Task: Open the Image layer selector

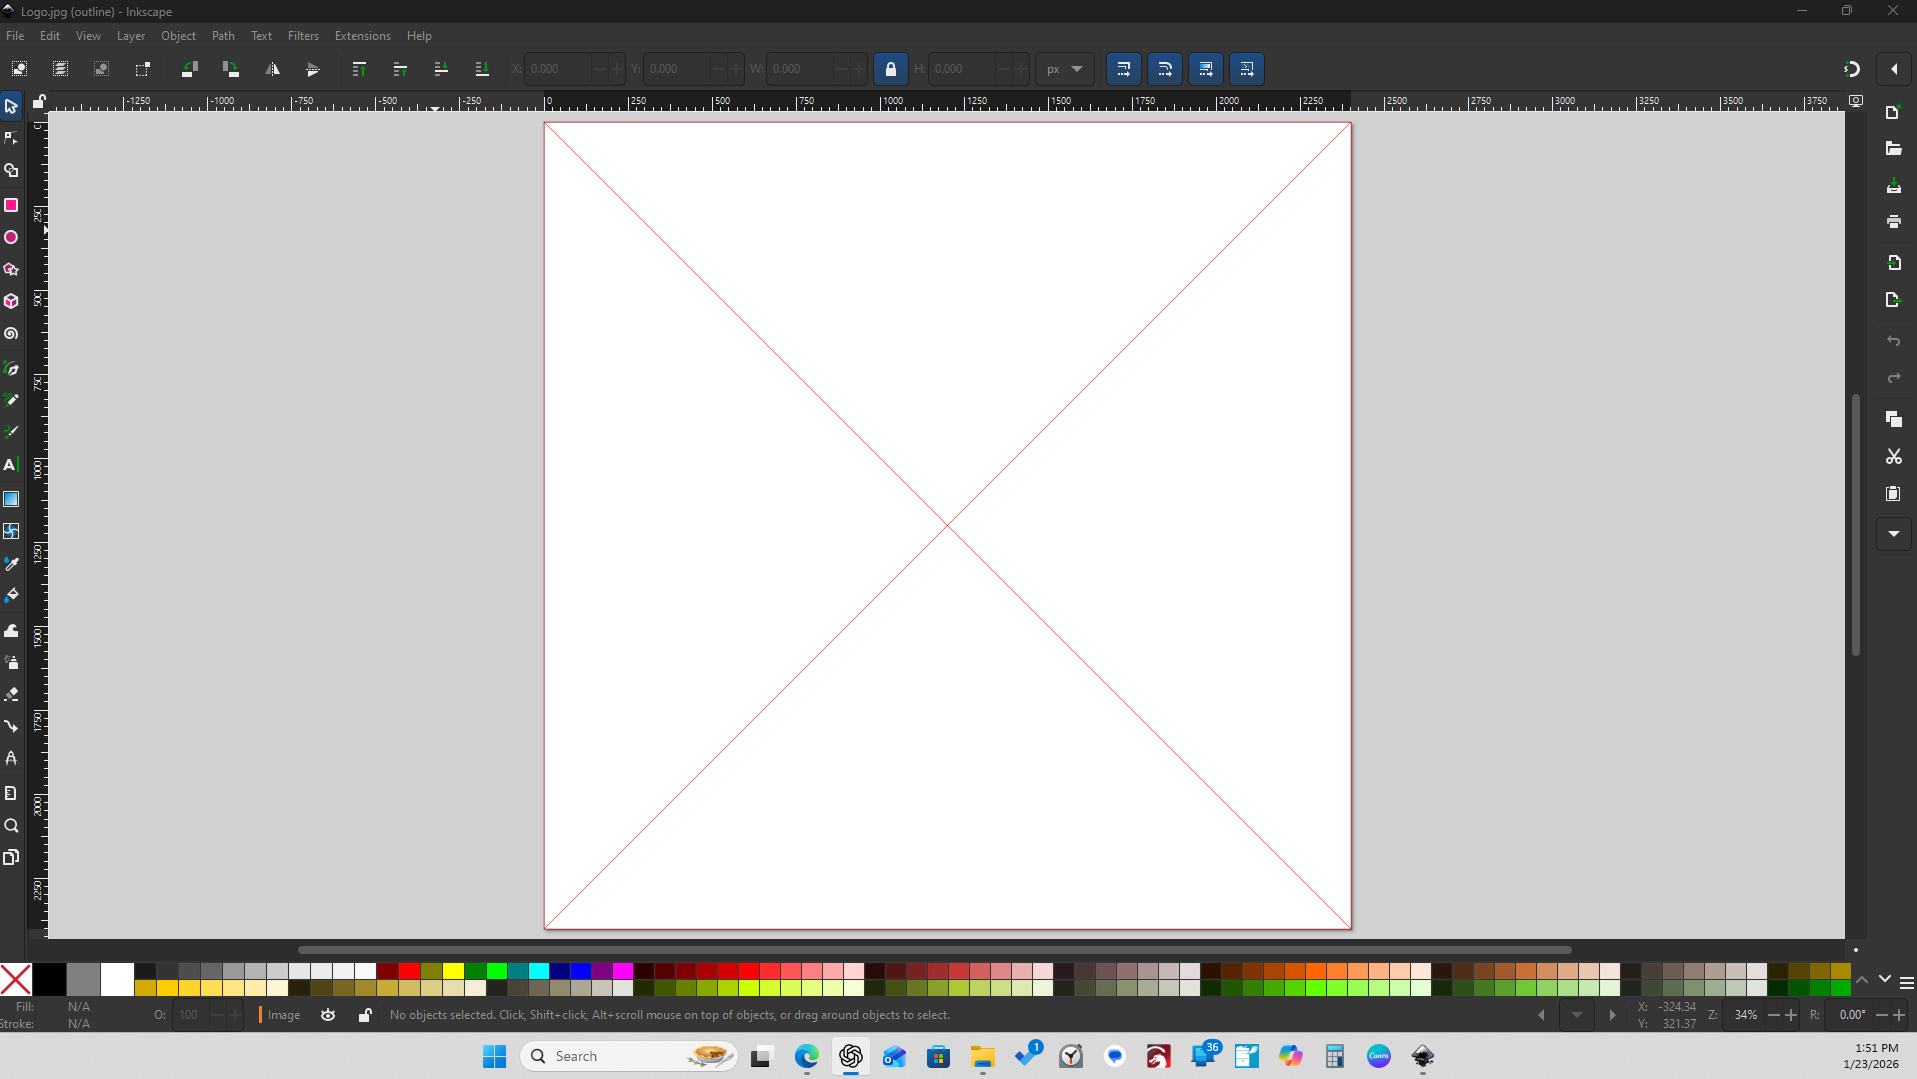Action: (281, 1015)
